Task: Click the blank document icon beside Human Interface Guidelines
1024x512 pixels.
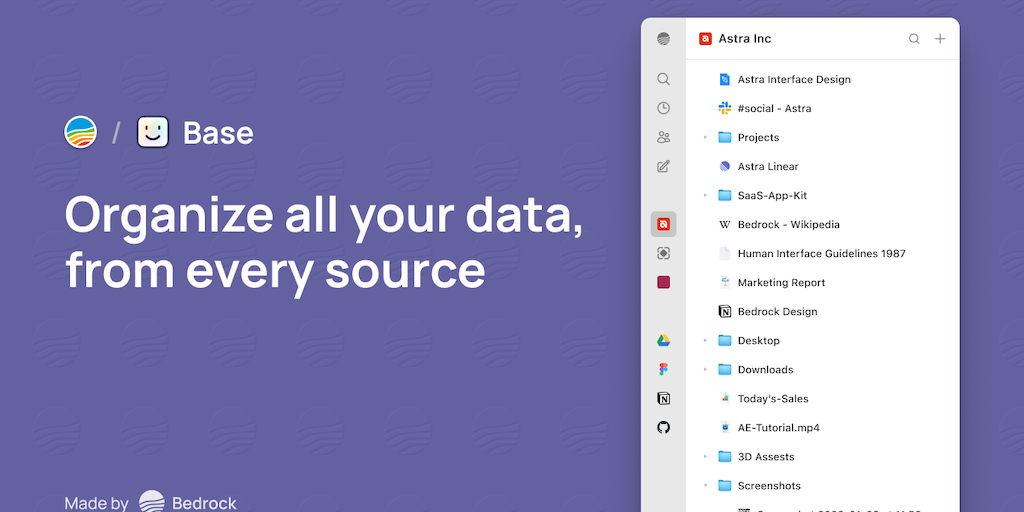Action: click(x=724, y=253)
